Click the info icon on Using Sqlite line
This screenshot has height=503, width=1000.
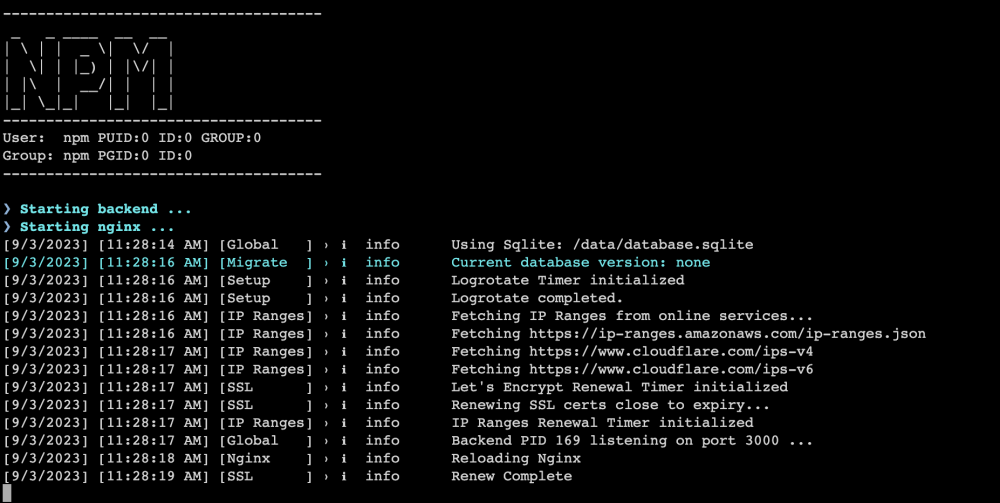coord(344,245)
